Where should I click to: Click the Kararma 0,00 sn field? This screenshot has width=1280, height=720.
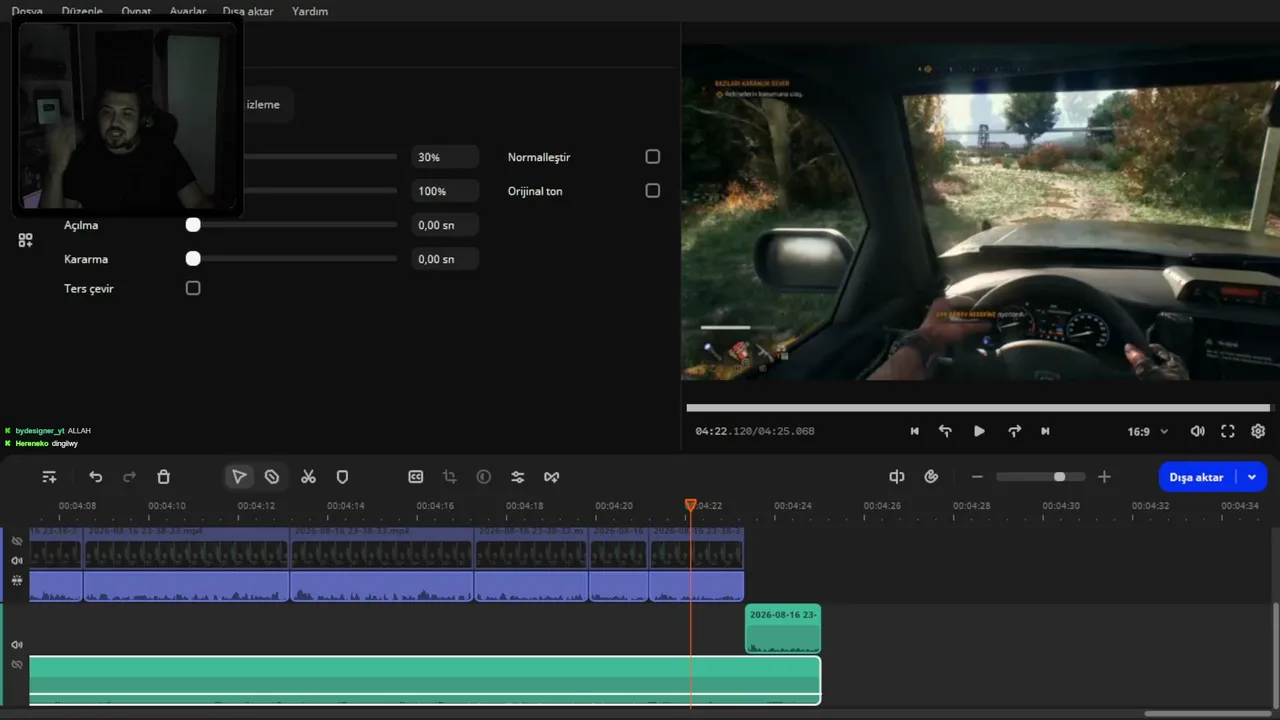point(445,259)
